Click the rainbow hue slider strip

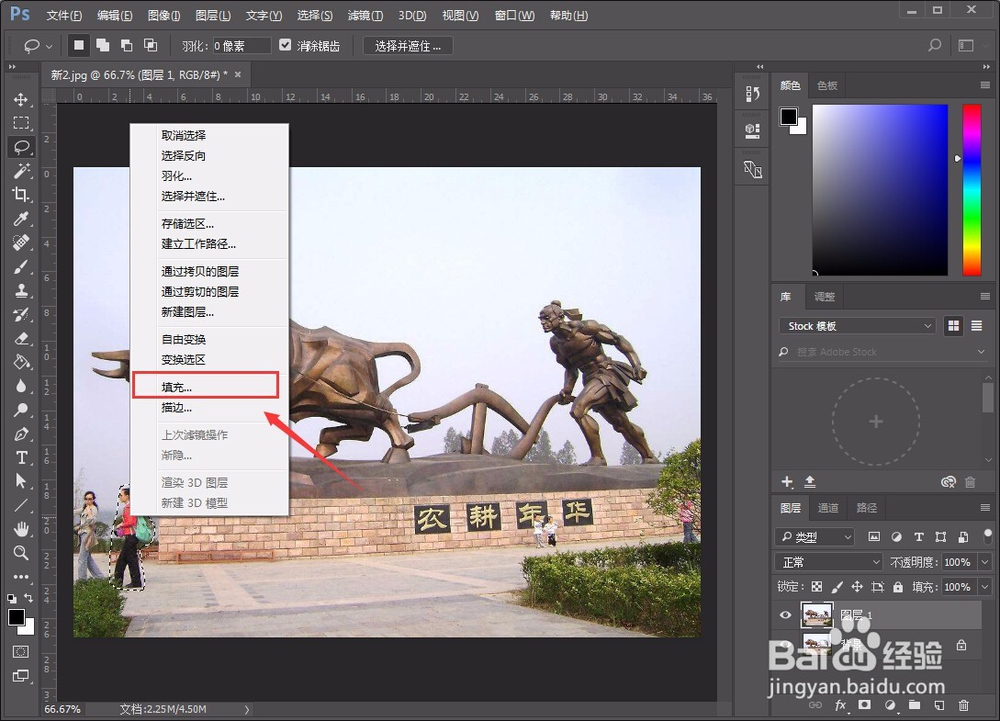pos(971,190)
